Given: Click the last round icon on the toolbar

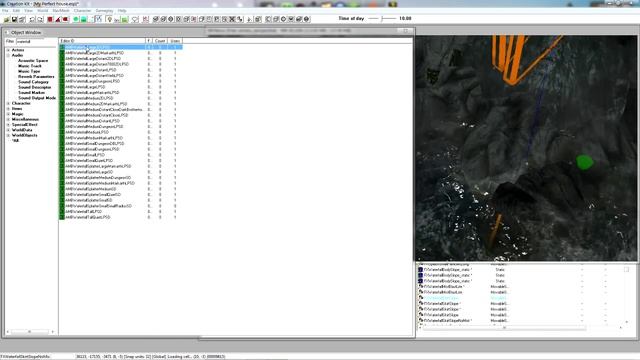Looking at the screenshot, I should click(x=307, y=19).
